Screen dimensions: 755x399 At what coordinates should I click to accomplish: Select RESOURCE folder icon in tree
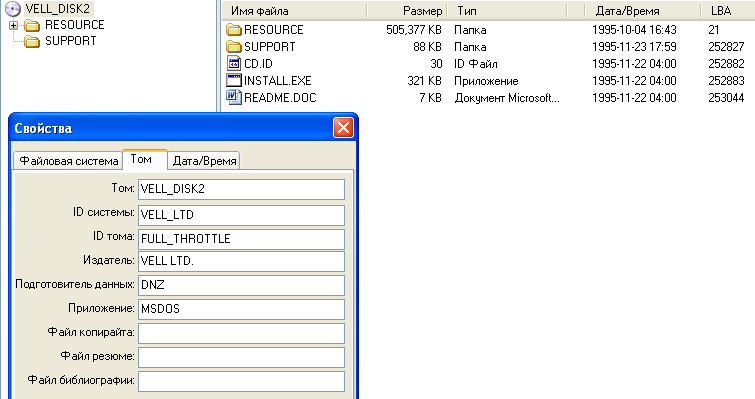(x=32, y=25)
